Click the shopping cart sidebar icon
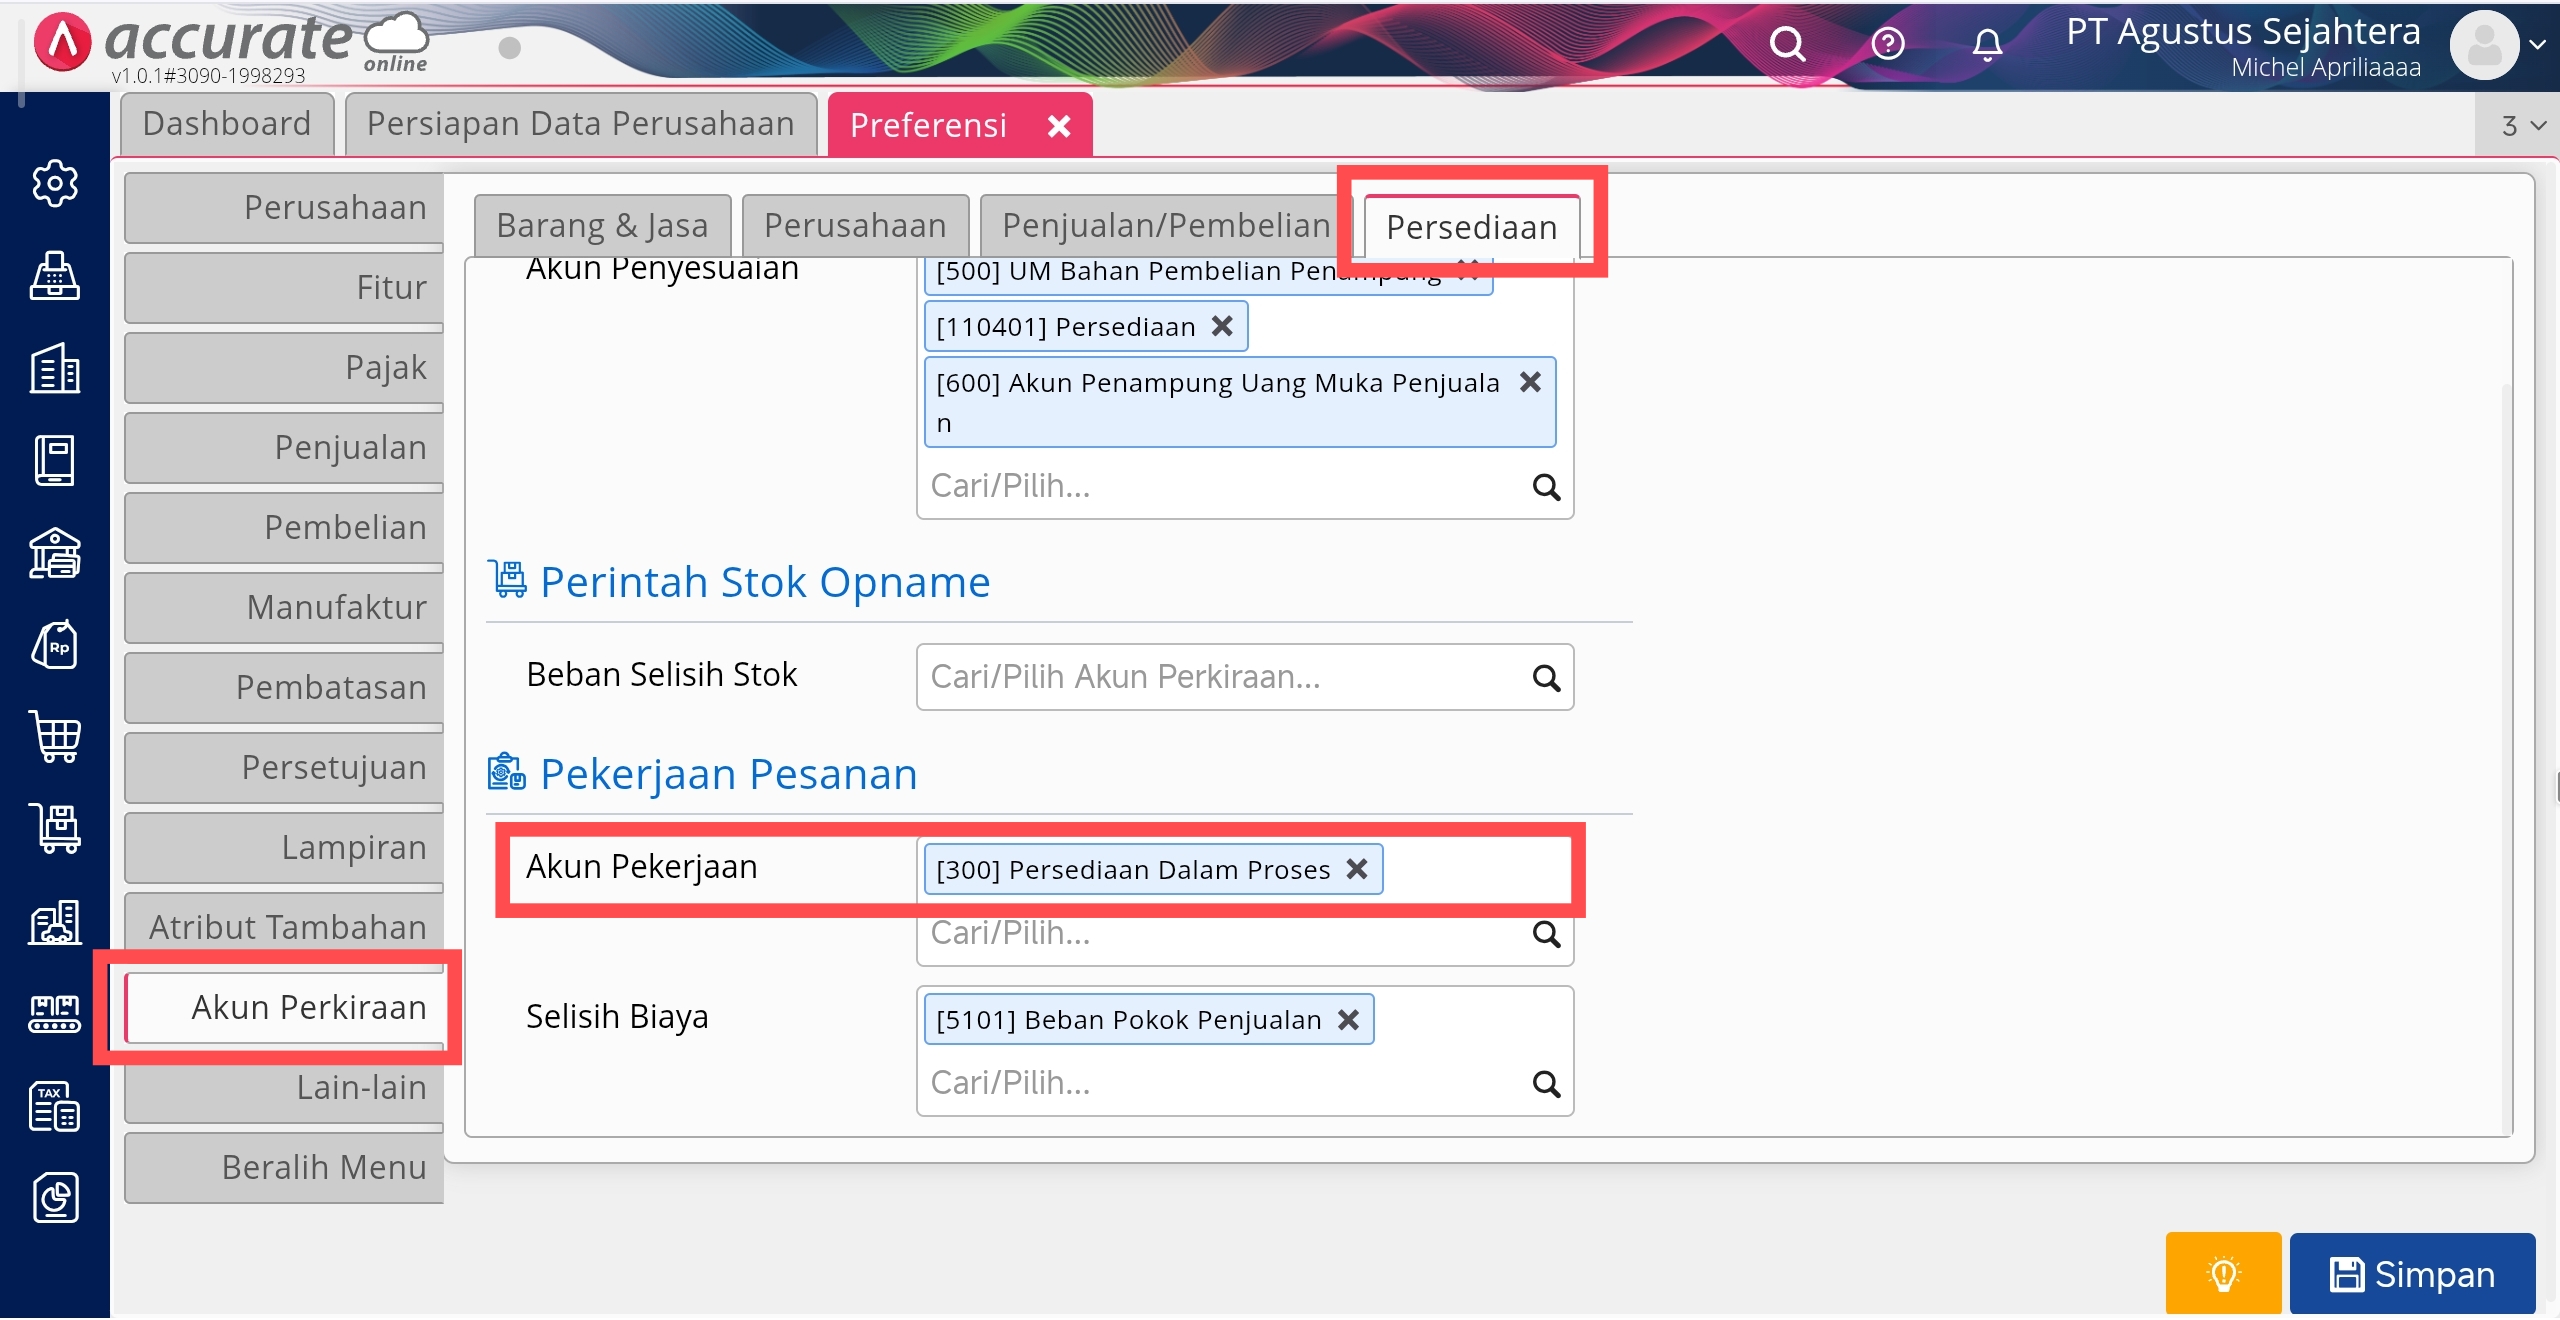Image resolution: width=2560 pixels, height=1320 pixels. [54, 738]
